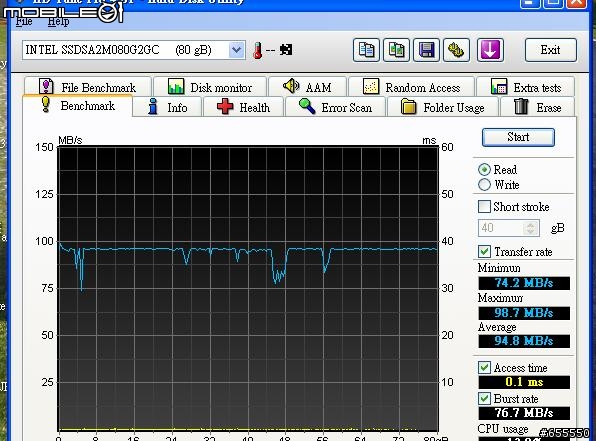Toggle the Transfer rate checkbox
596x441 pixels.
pos(484,251)
